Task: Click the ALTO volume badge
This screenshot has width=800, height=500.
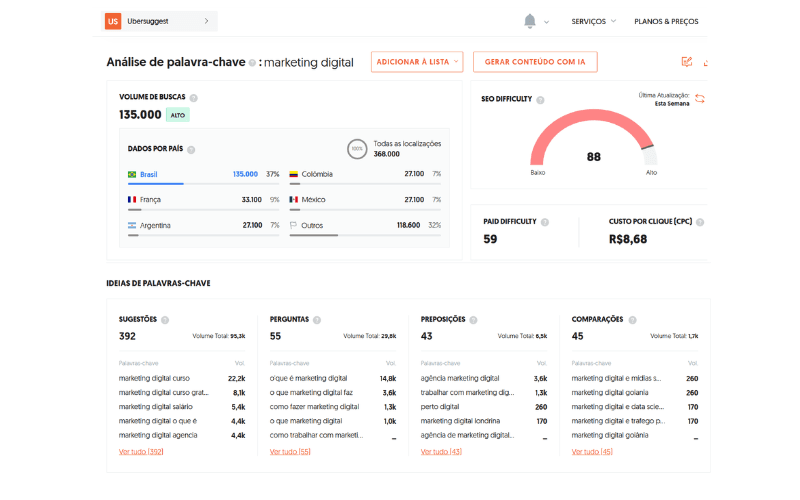Action: [178, 115]
